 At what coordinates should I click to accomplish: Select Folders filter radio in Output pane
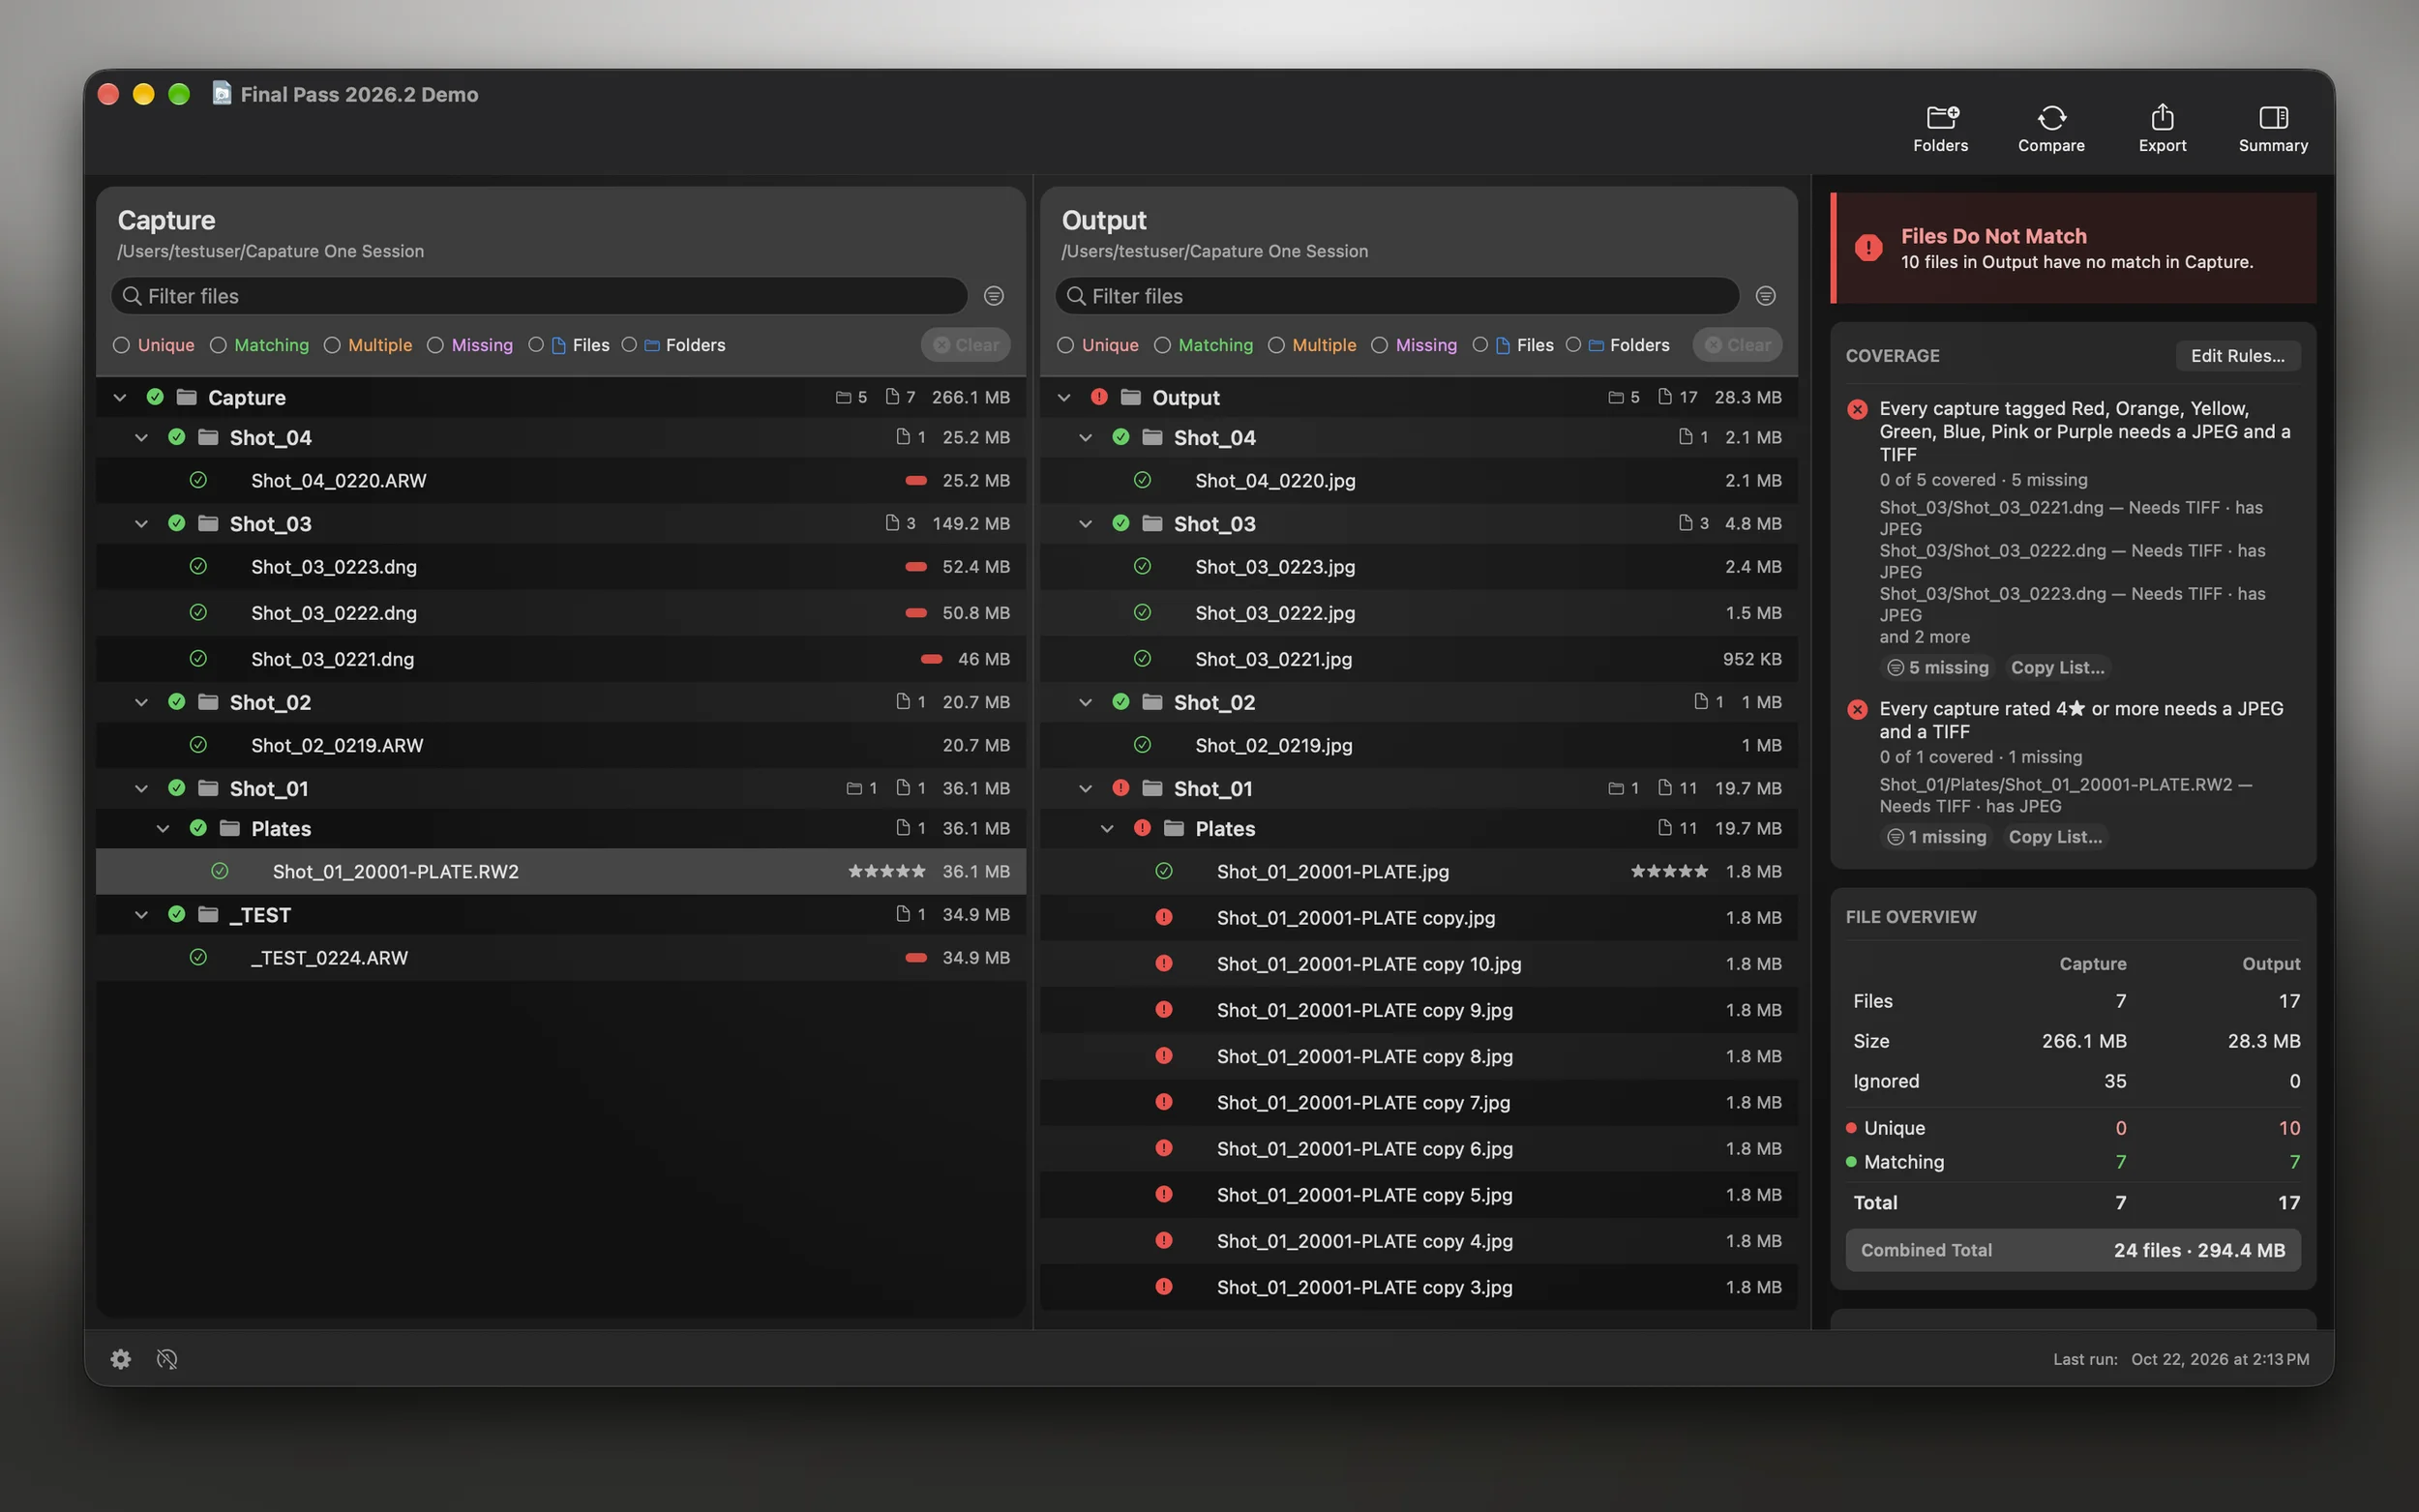(1573, 345)
